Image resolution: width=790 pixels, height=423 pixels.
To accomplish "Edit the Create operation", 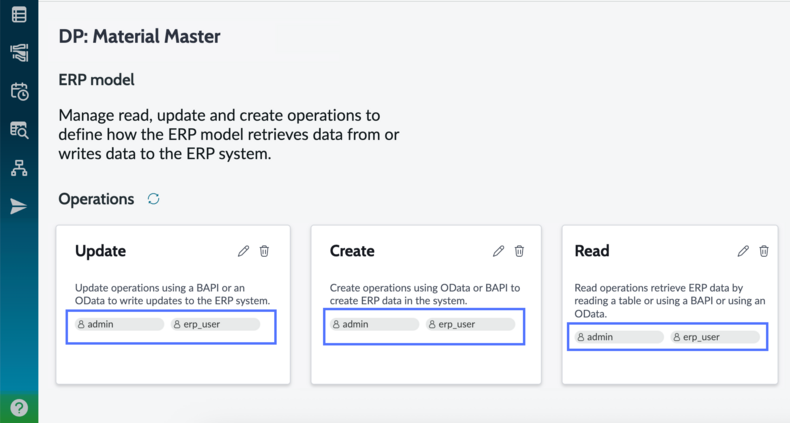I will [x=498, y=251].
